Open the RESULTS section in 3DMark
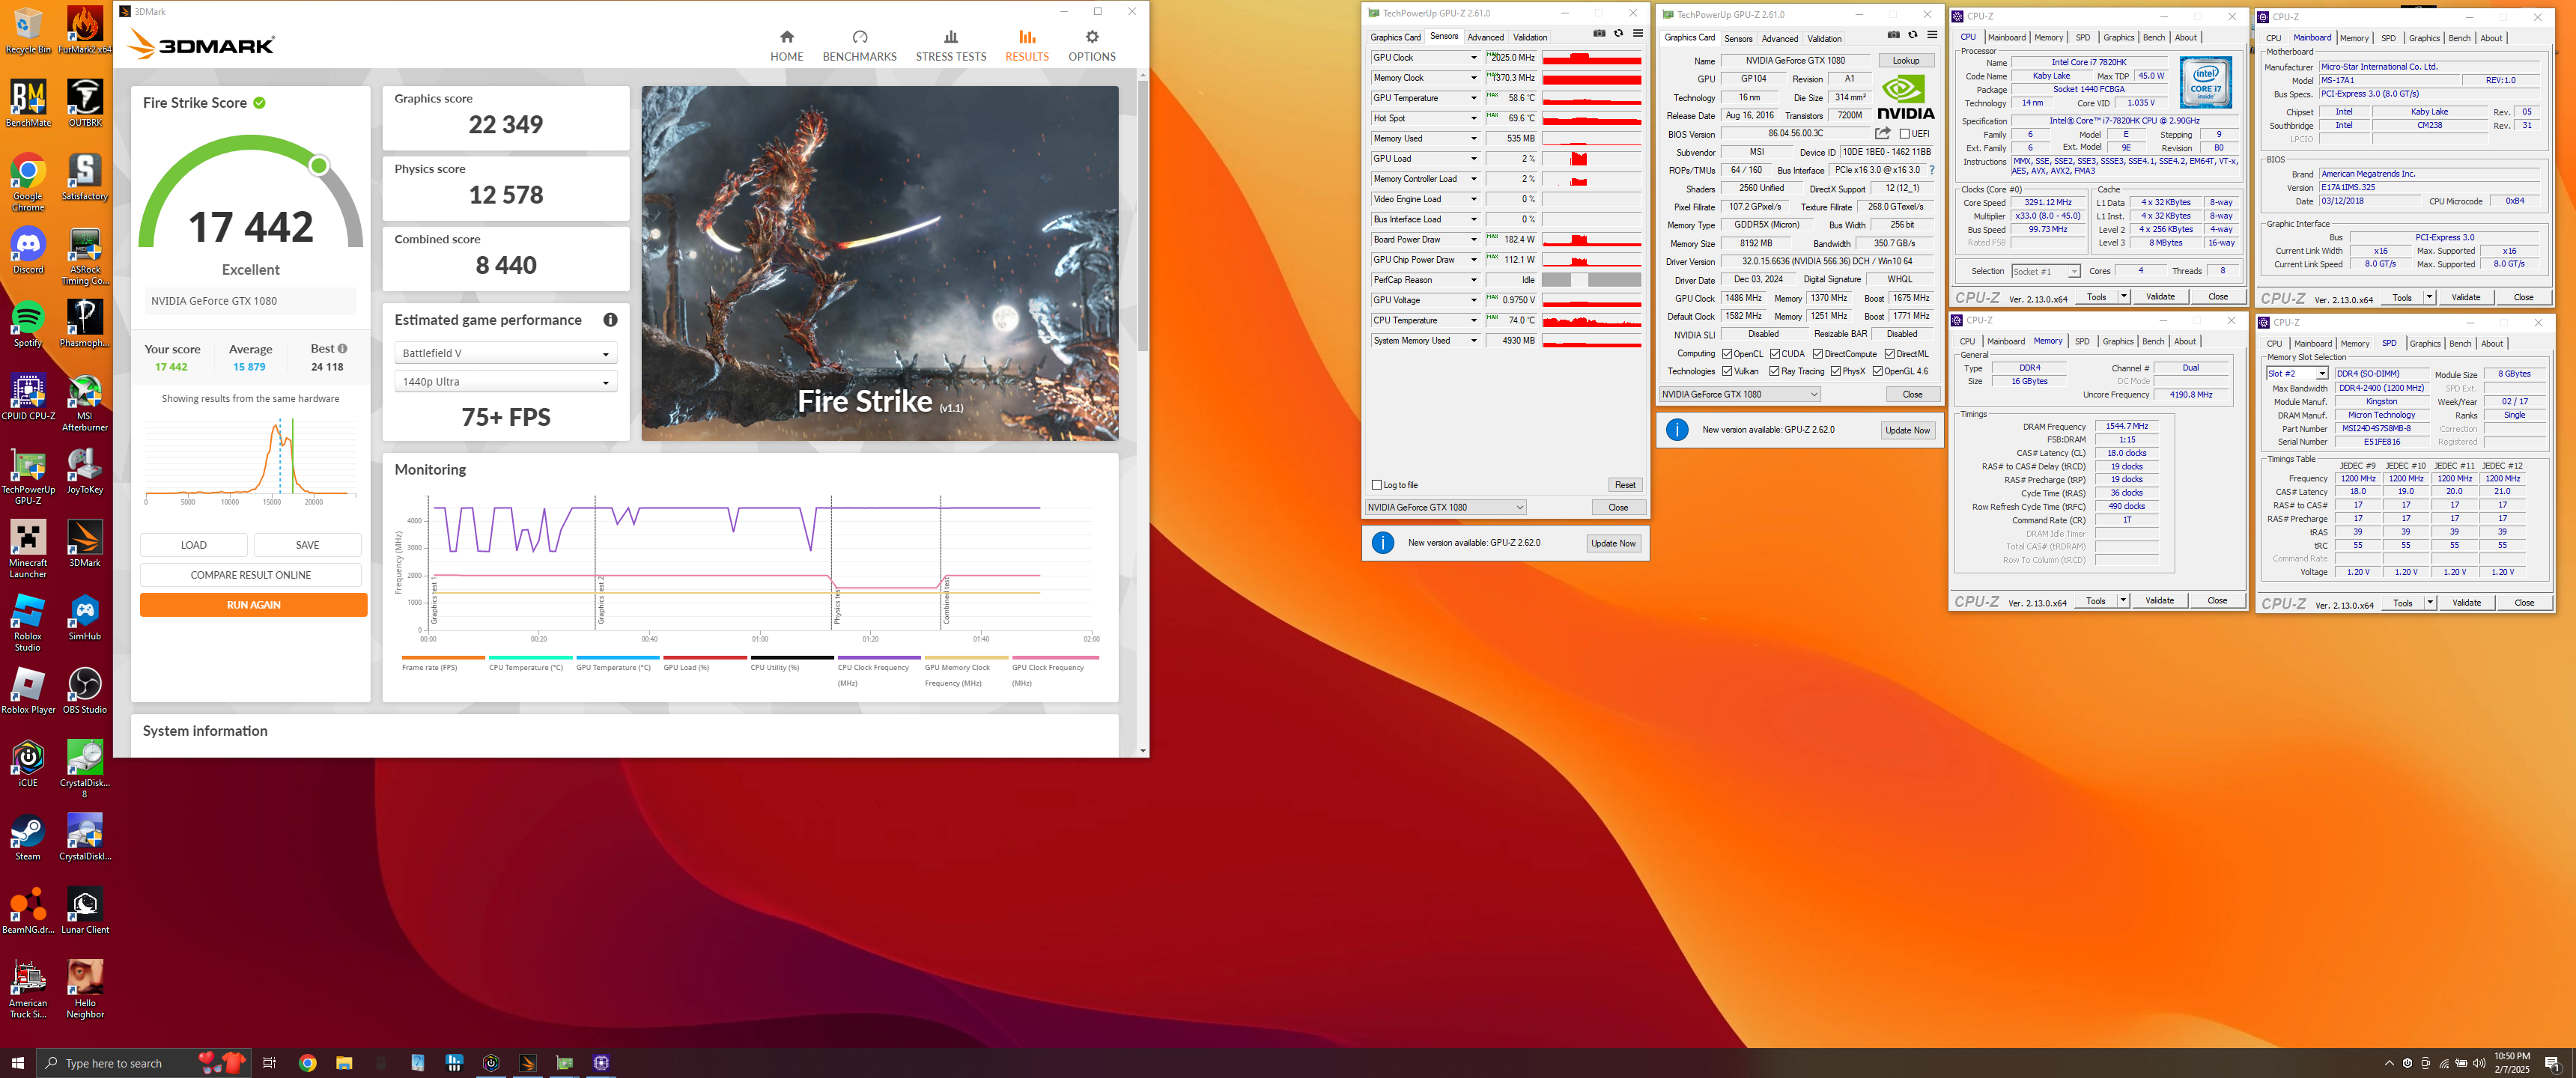 pyautogui.click(x=1027, y=46)
